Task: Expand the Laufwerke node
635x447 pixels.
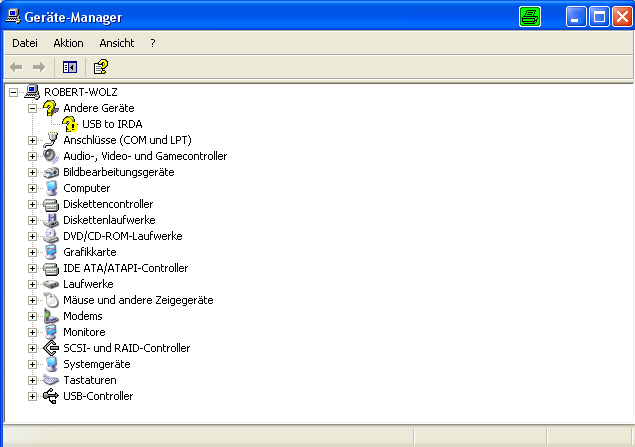Action: pos(32,284)
